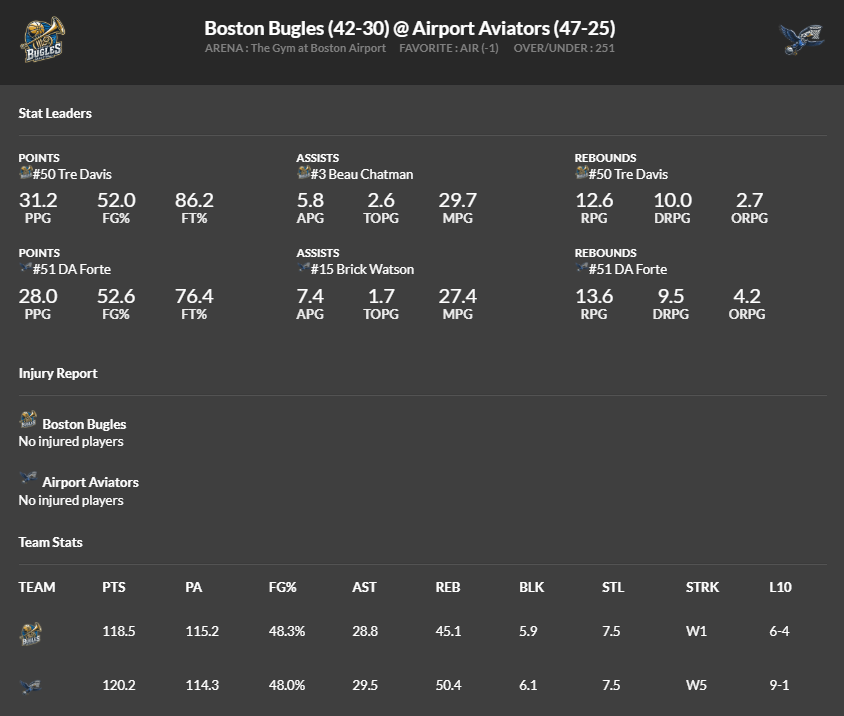Click the FG% column header

pos(283,587)
